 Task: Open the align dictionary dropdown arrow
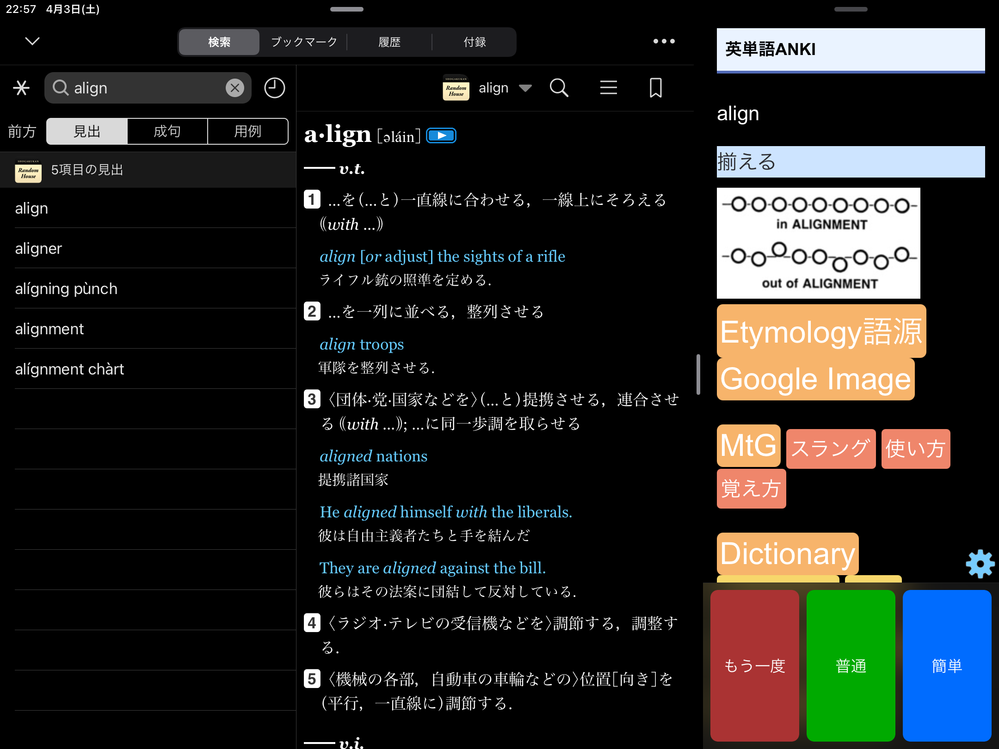pos(525,89)
